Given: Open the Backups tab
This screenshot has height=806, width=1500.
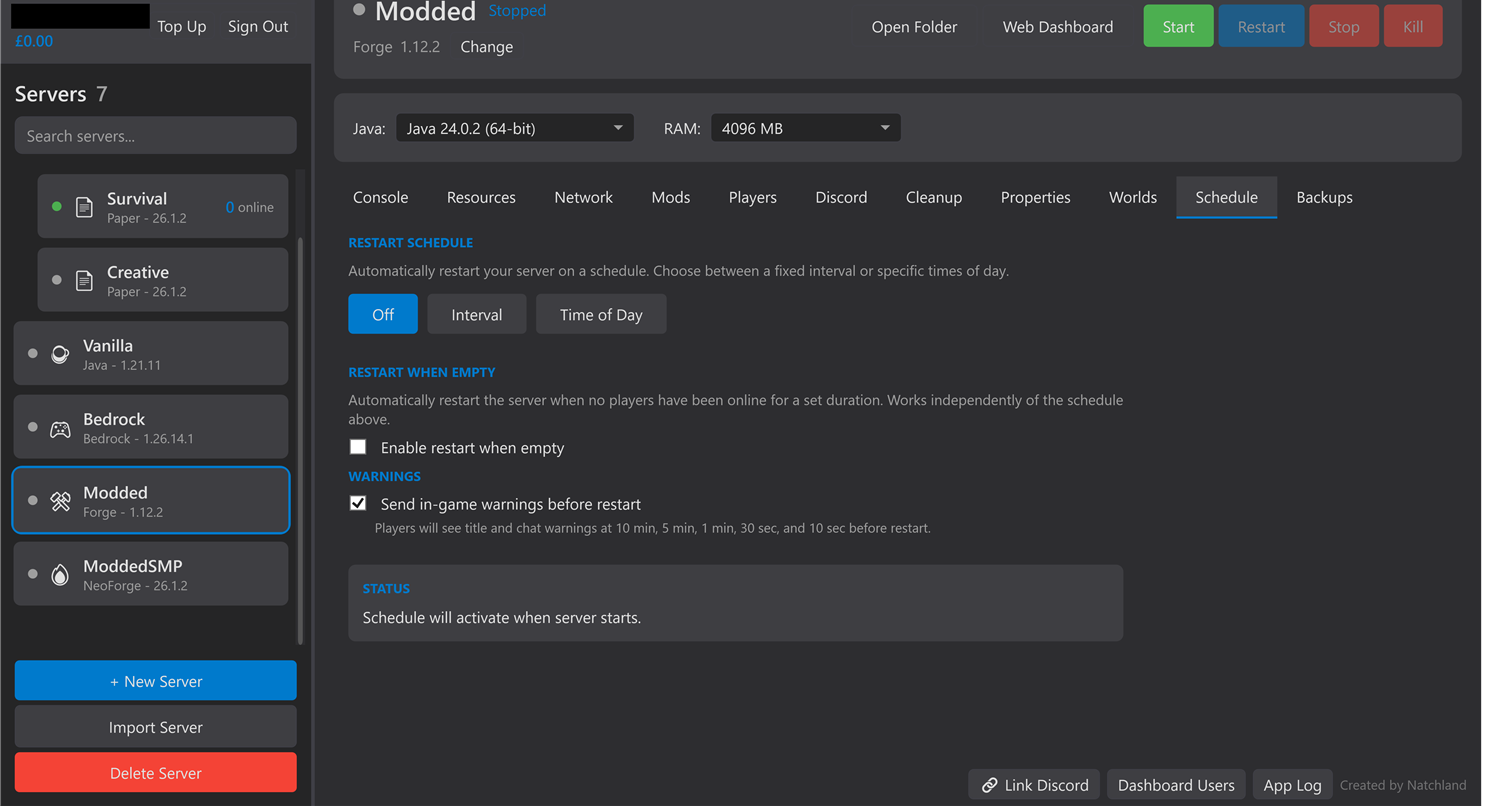Looking at the screenshot, I should tap(1324, 197).
